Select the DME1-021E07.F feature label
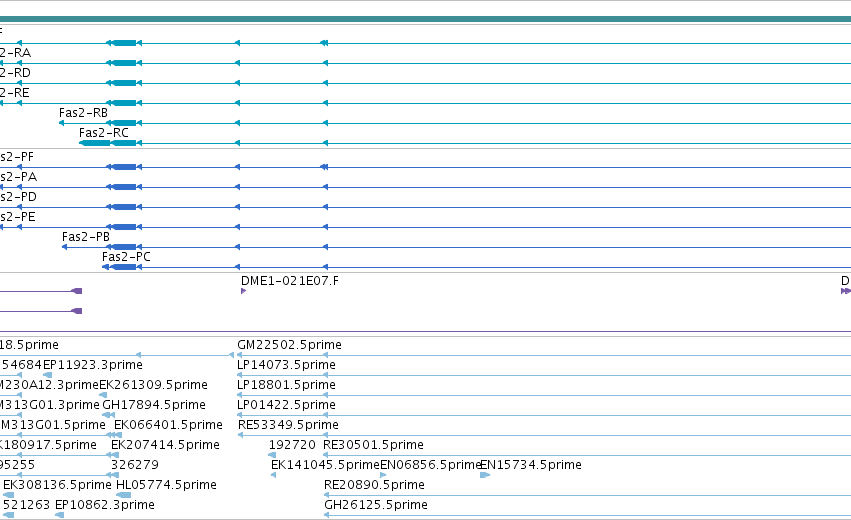 [x=290, y=281]
